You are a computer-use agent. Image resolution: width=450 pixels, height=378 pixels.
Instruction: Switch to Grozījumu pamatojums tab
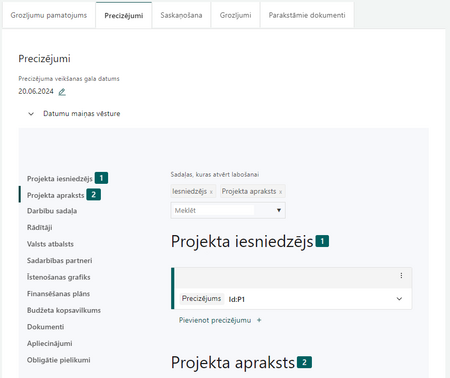[49, 15]
